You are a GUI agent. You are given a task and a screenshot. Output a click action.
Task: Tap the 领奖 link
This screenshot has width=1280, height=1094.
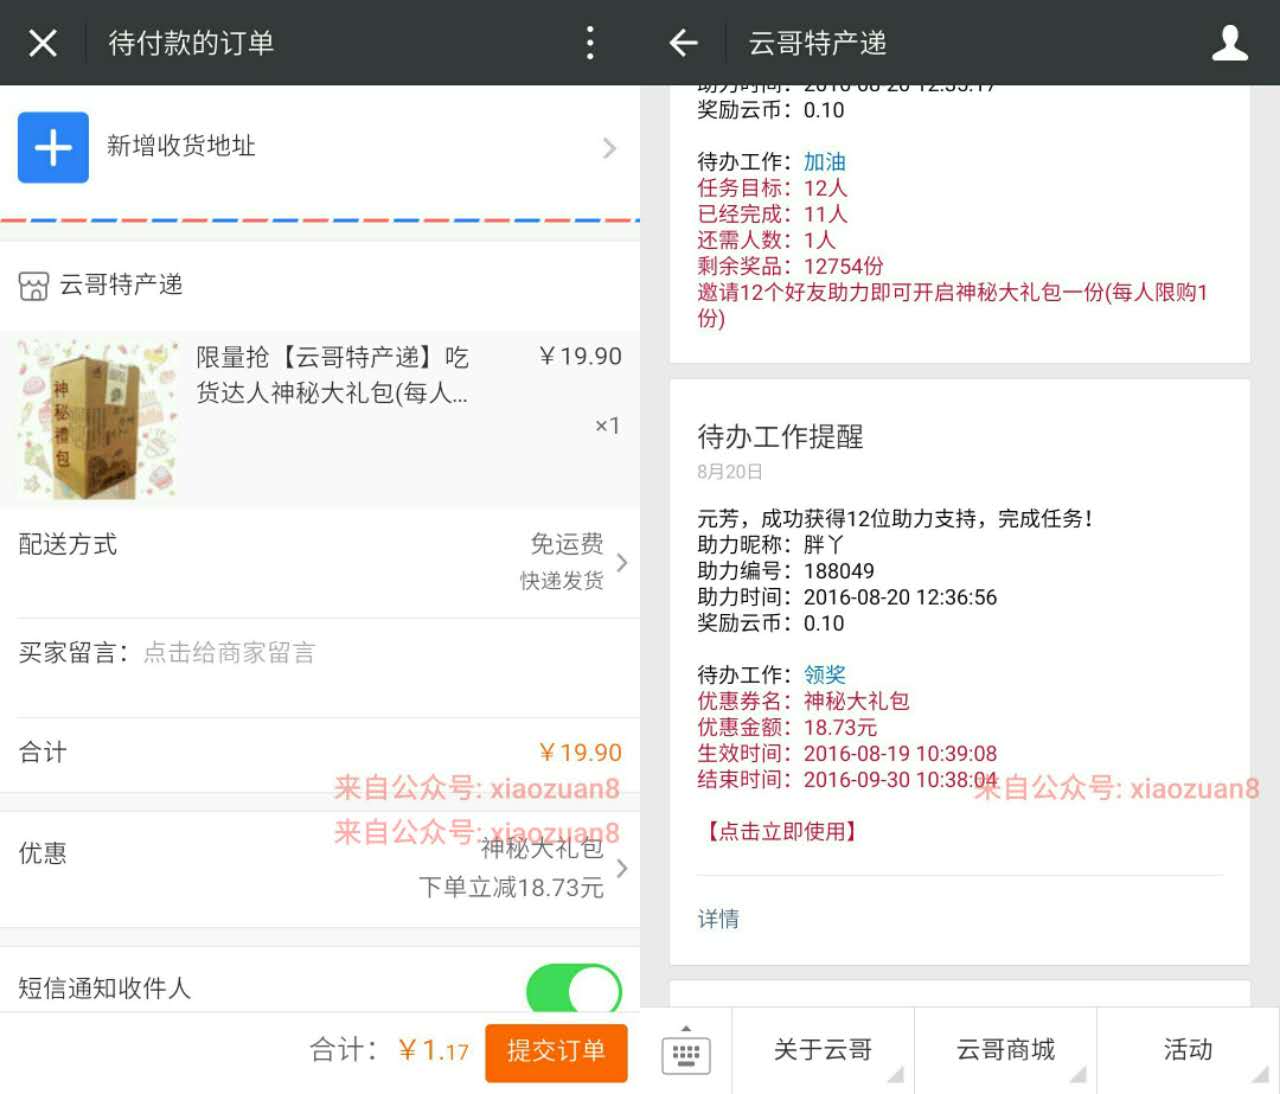coord(825,675)
